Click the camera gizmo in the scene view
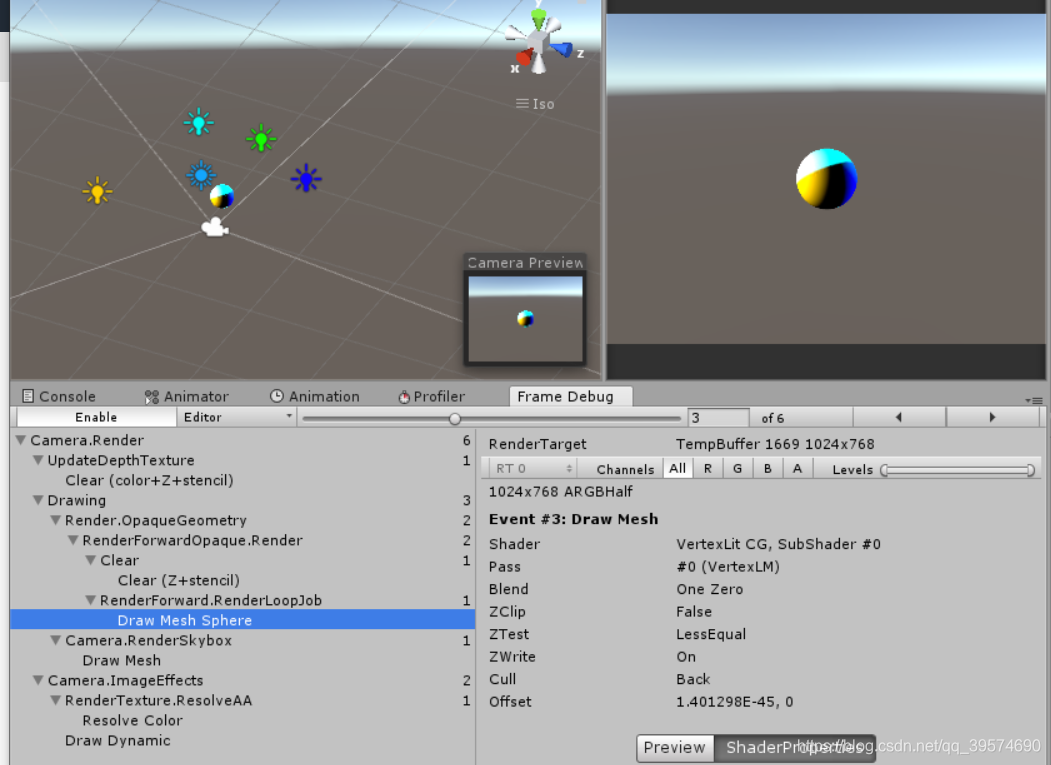 coord(212,229)
